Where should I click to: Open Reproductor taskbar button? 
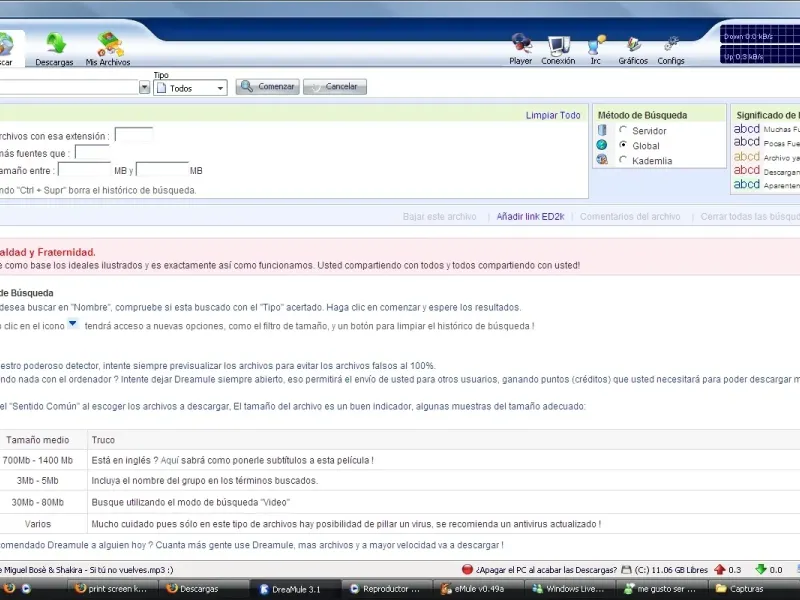coord(388,589)
